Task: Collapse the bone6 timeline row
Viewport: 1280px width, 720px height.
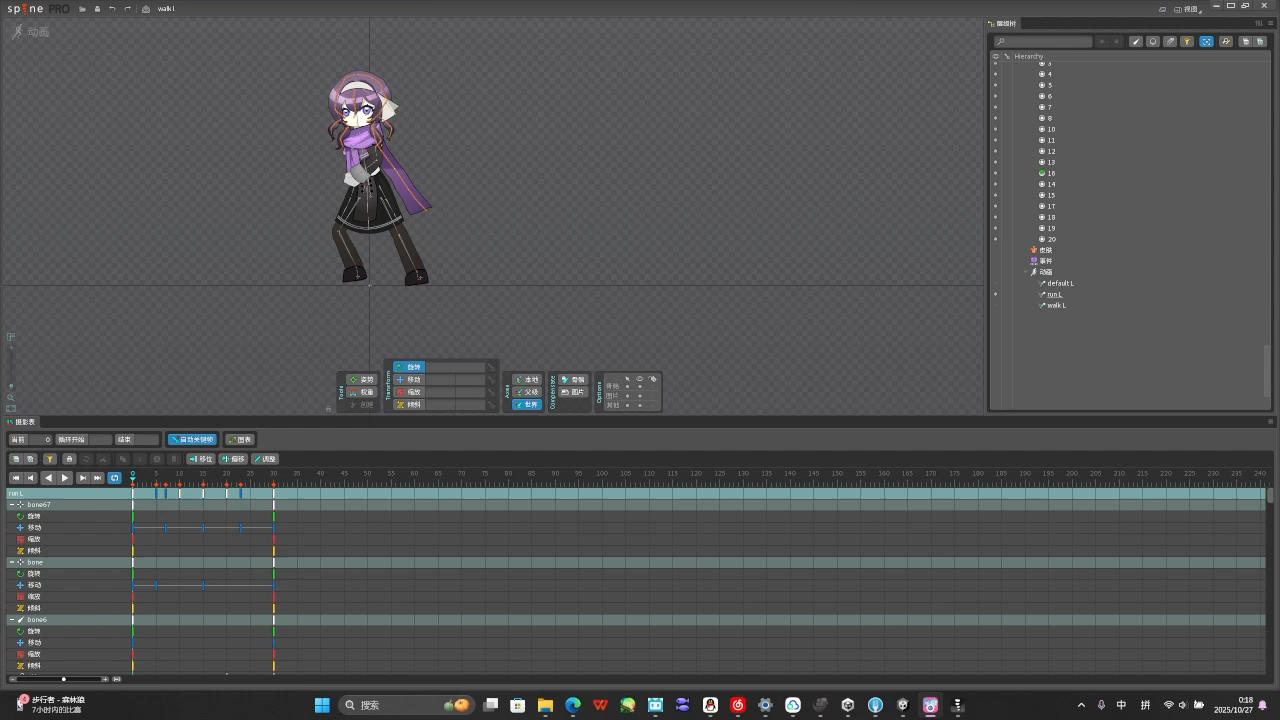Action: pos(12,620)
